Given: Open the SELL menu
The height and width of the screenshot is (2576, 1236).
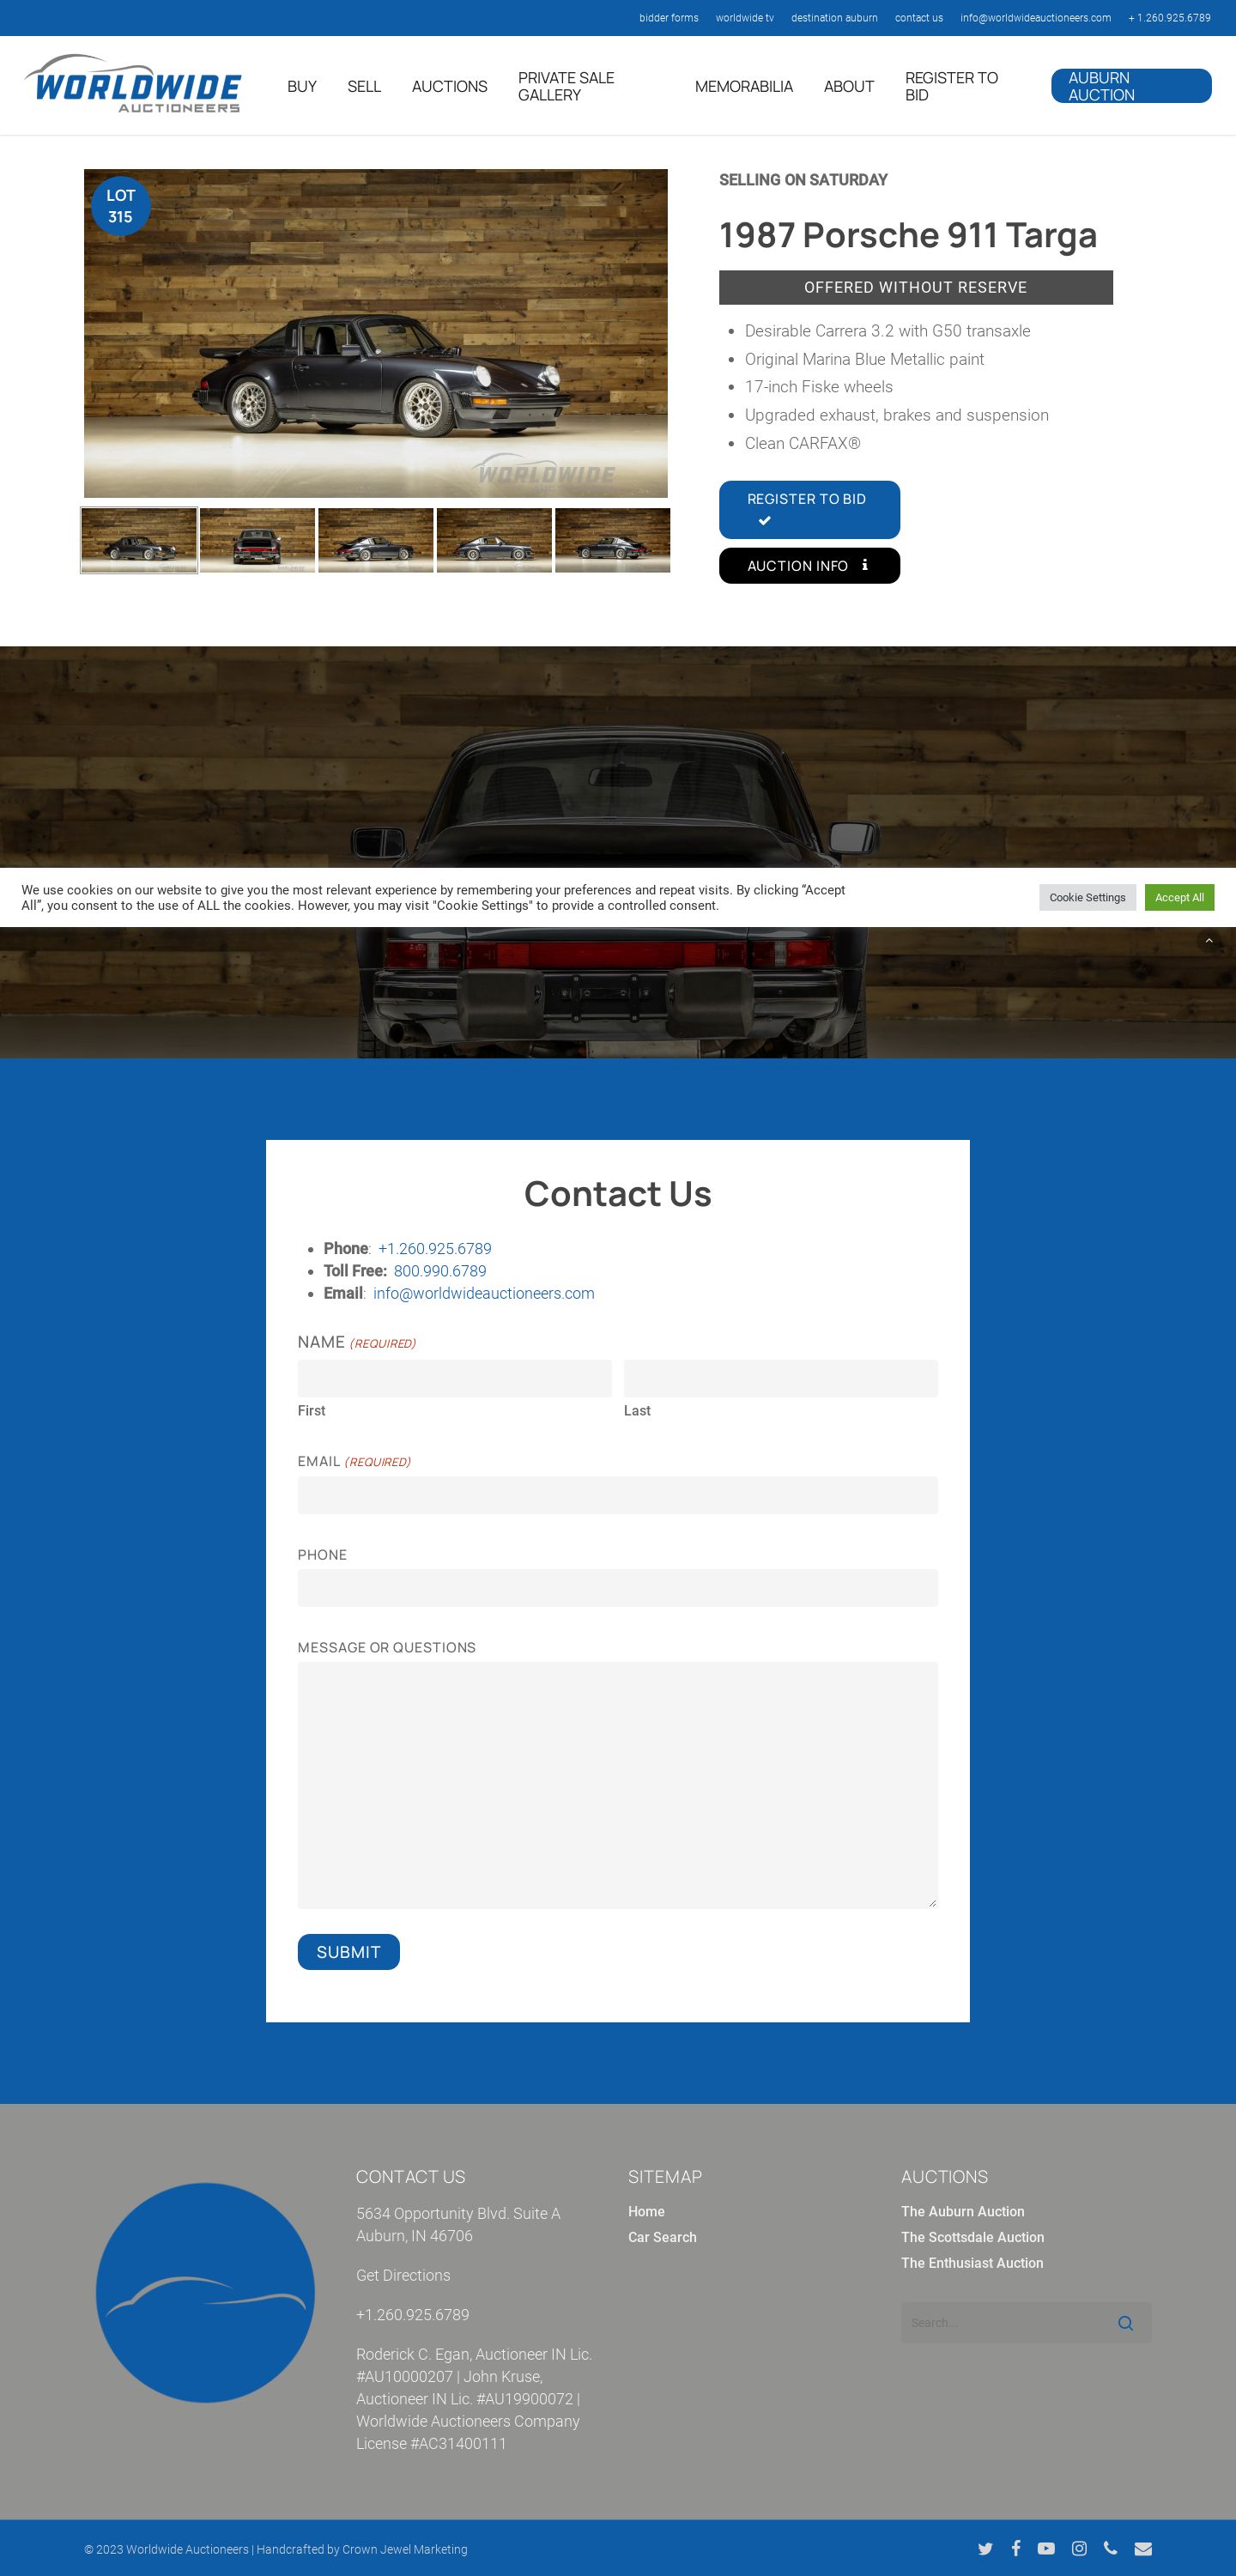Looking at the screenshot, I should tap(364, 86).
